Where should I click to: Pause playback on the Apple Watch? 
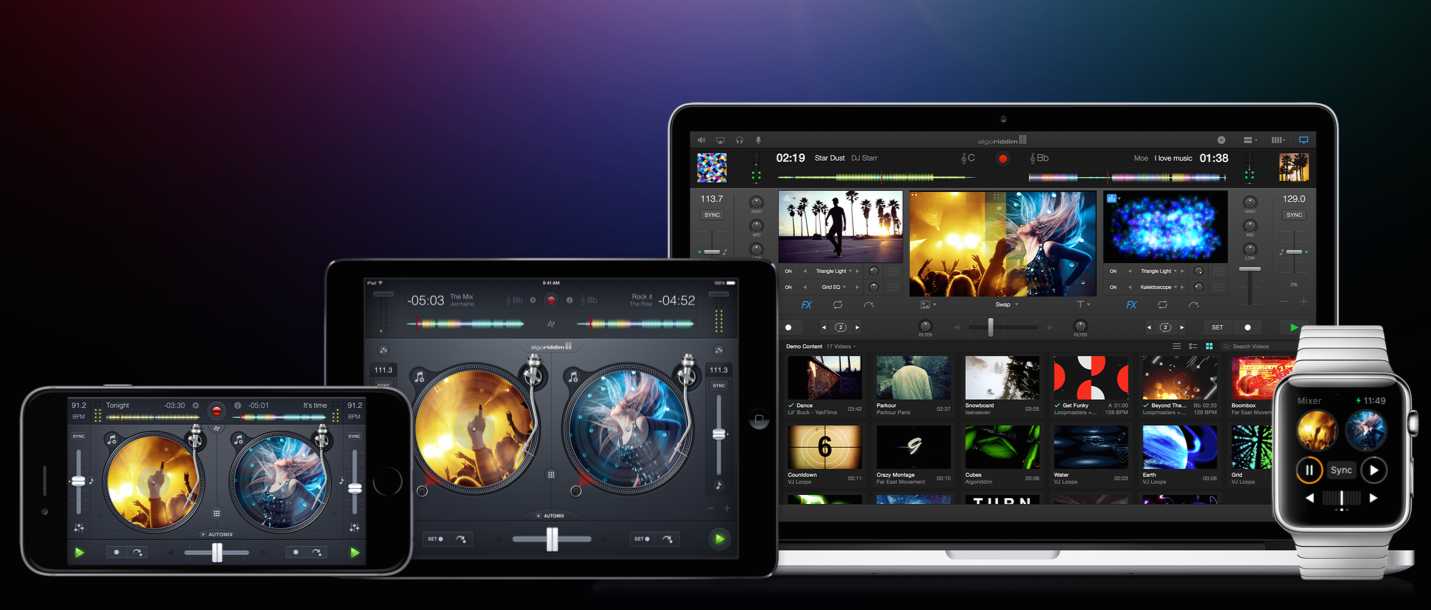[x=1309, y=470]
